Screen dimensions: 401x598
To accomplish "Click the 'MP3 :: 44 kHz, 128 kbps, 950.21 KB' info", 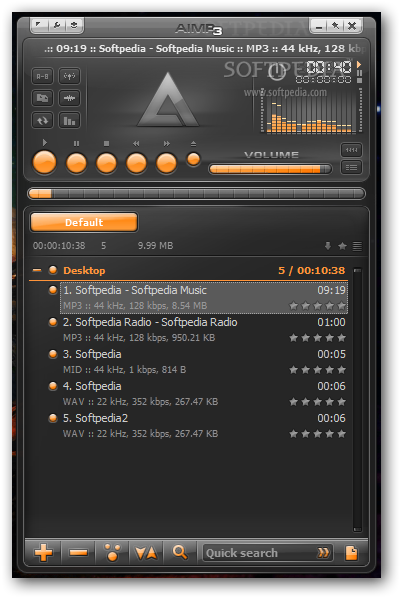I will pos(139,338).
